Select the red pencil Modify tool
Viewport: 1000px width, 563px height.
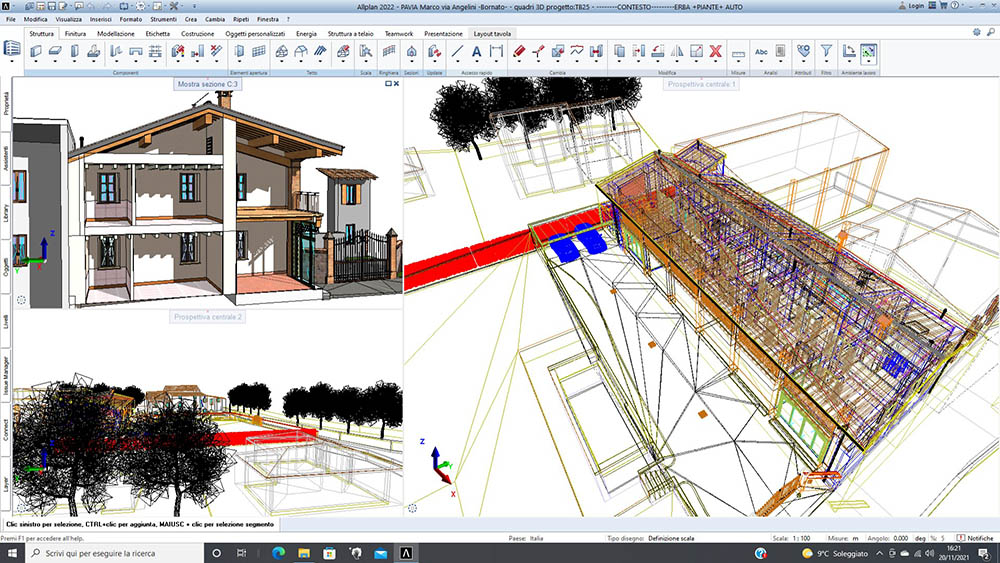coord(519,52)
